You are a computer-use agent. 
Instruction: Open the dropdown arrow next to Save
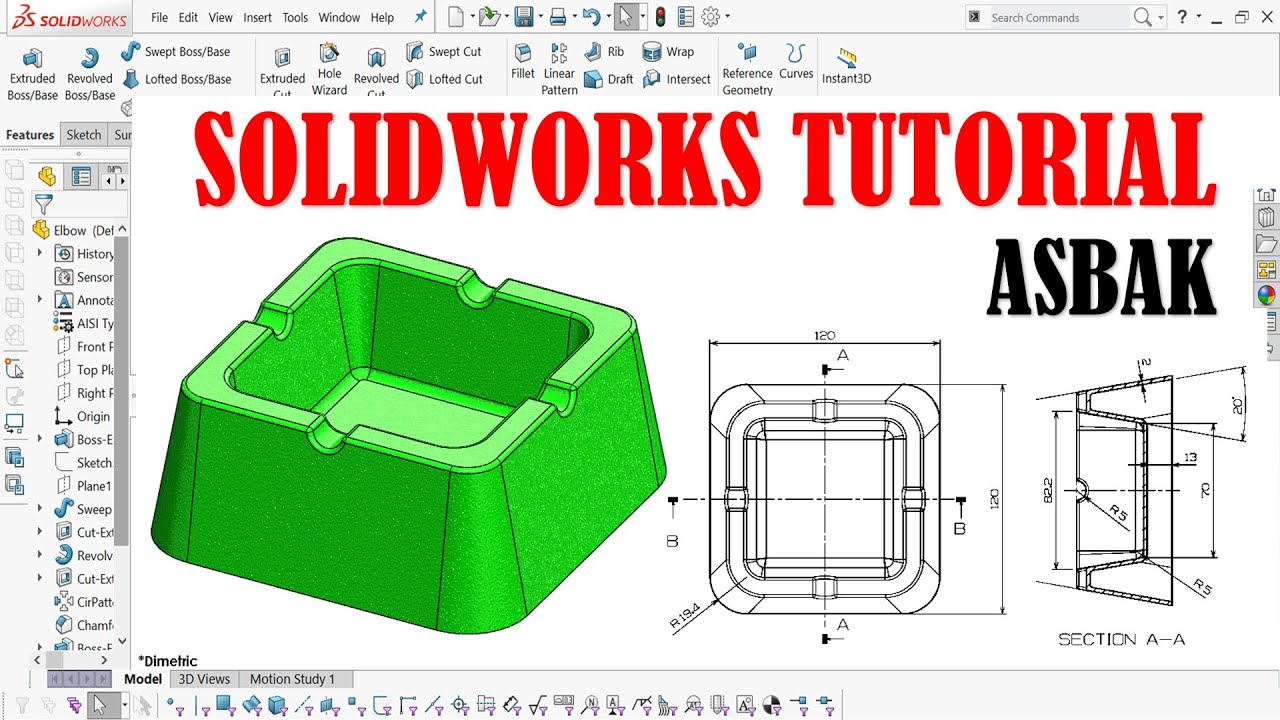pos(540,17)
